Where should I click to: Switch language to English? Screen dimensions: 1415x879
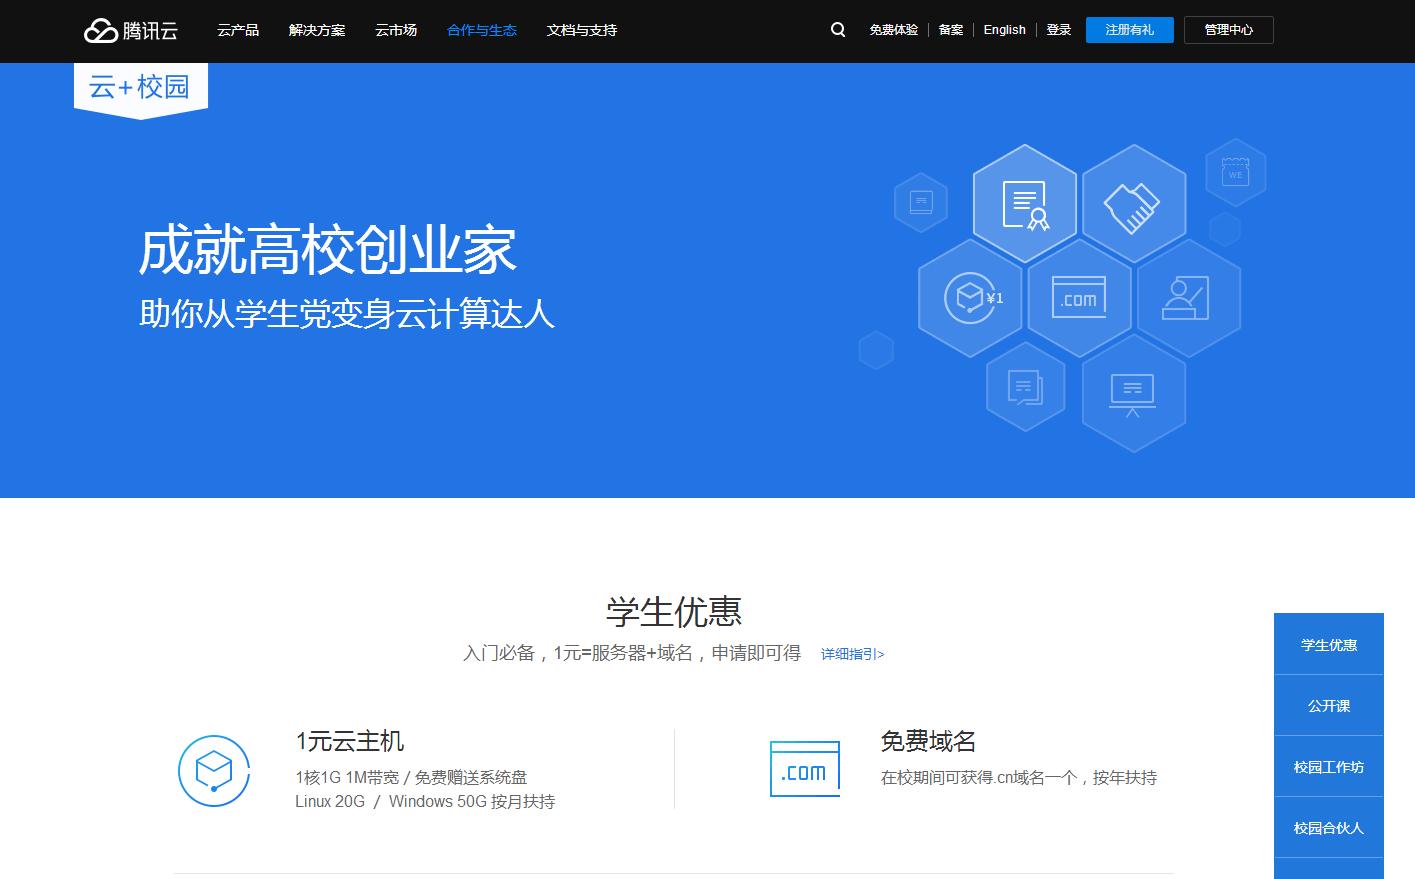pyautogui.click(x=1004, y=30)
